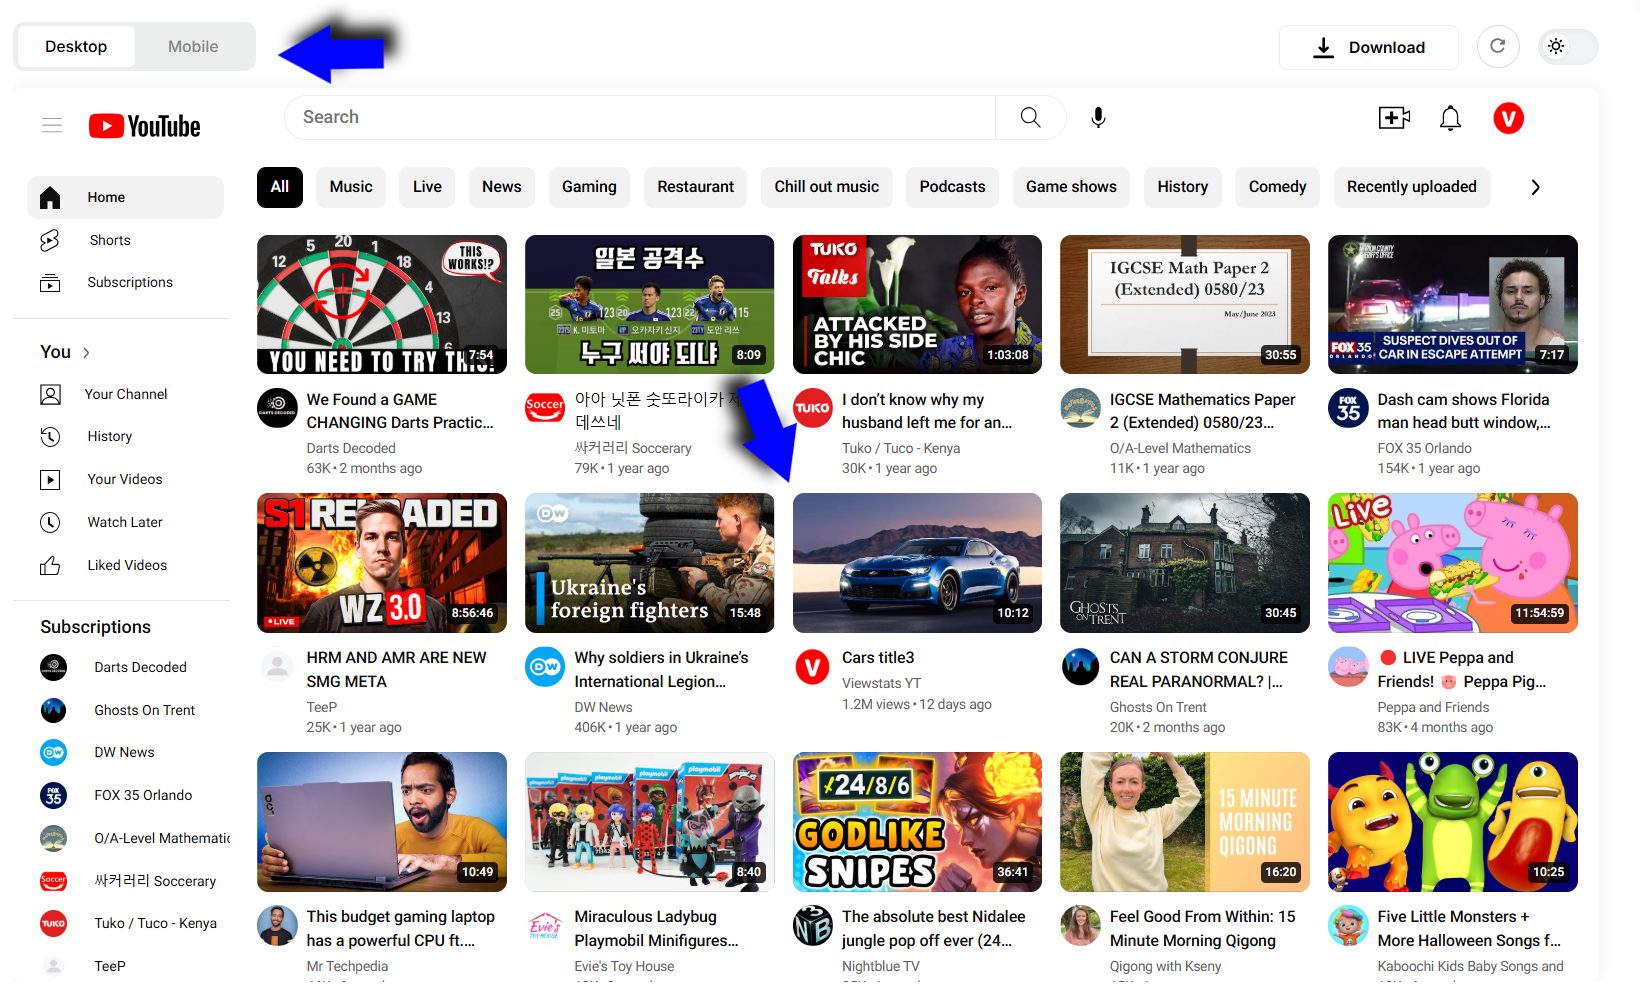Image resolution: width=1640 pixels, height=999 pixels.
Task: Open the account avatar menu
Action: [x=1508, y=118]
